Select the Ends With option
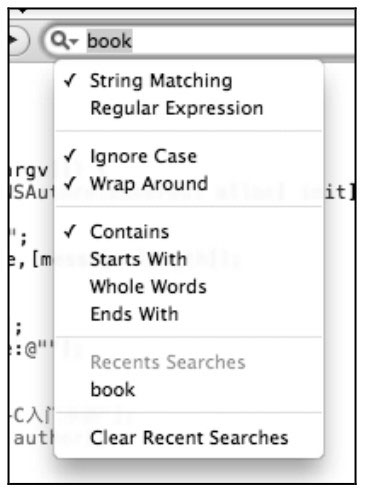Image resolution: width=366 pixels, height=494 pixels. 134,314
